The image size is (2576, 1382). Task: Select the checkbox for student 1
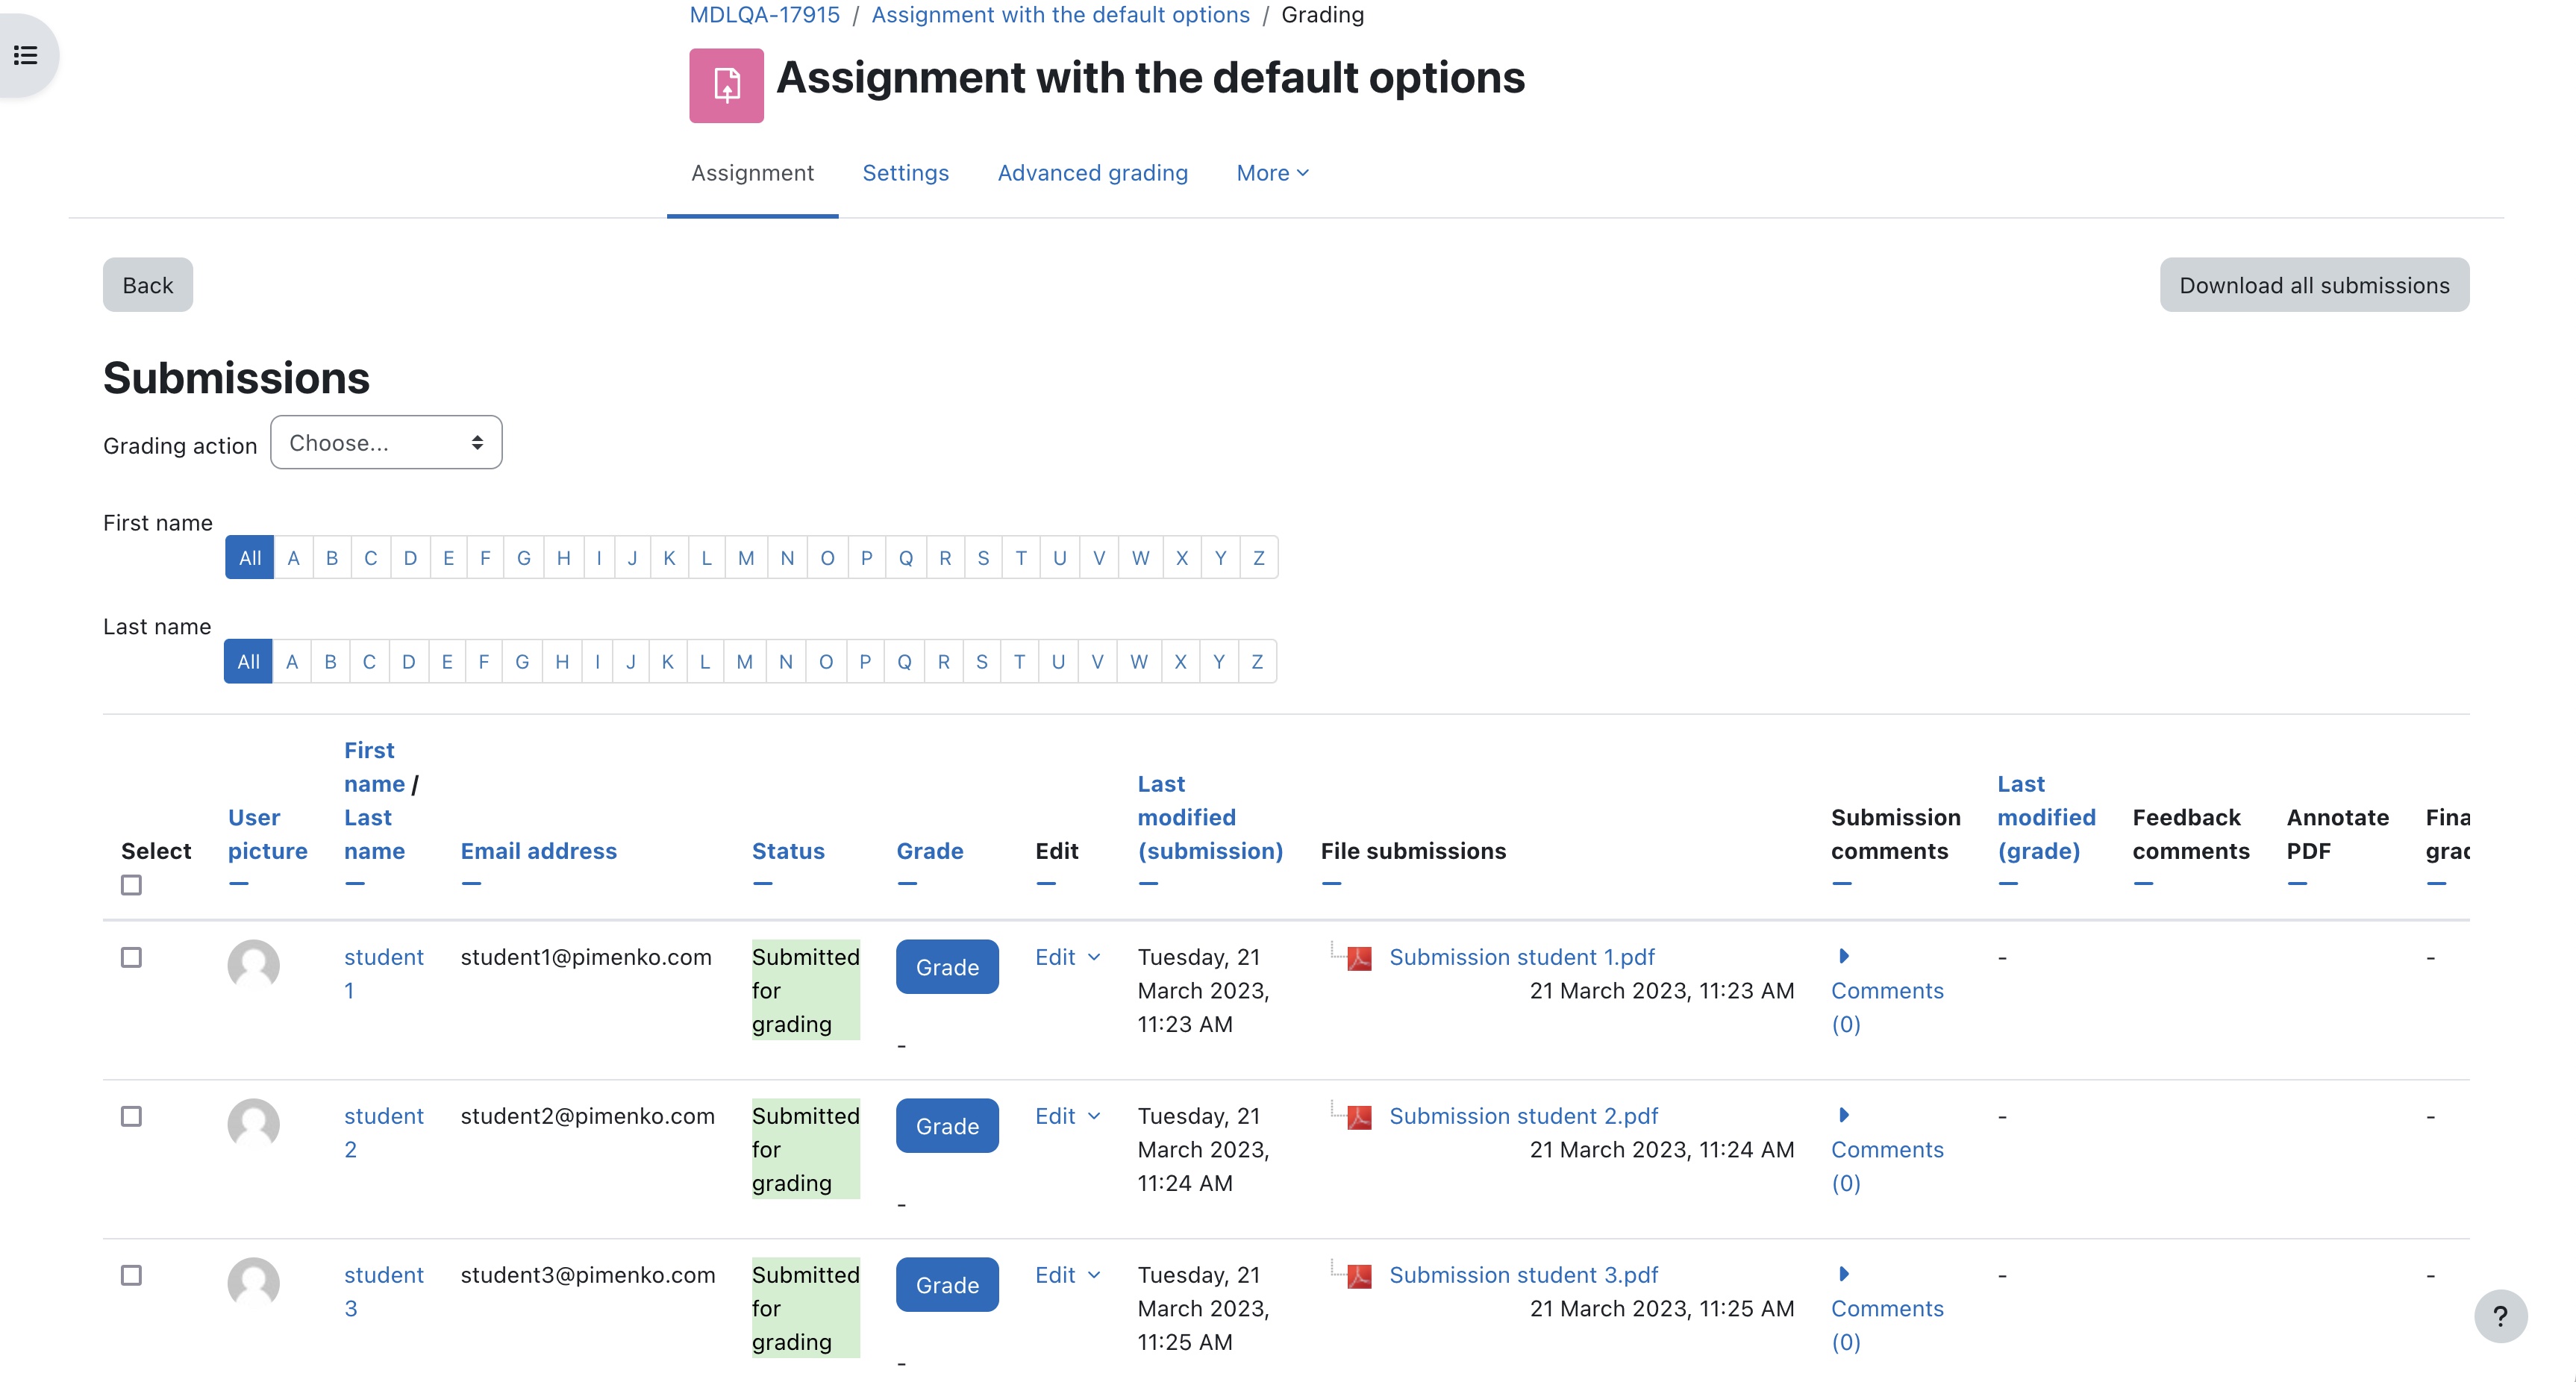click(x=131, y=957)
